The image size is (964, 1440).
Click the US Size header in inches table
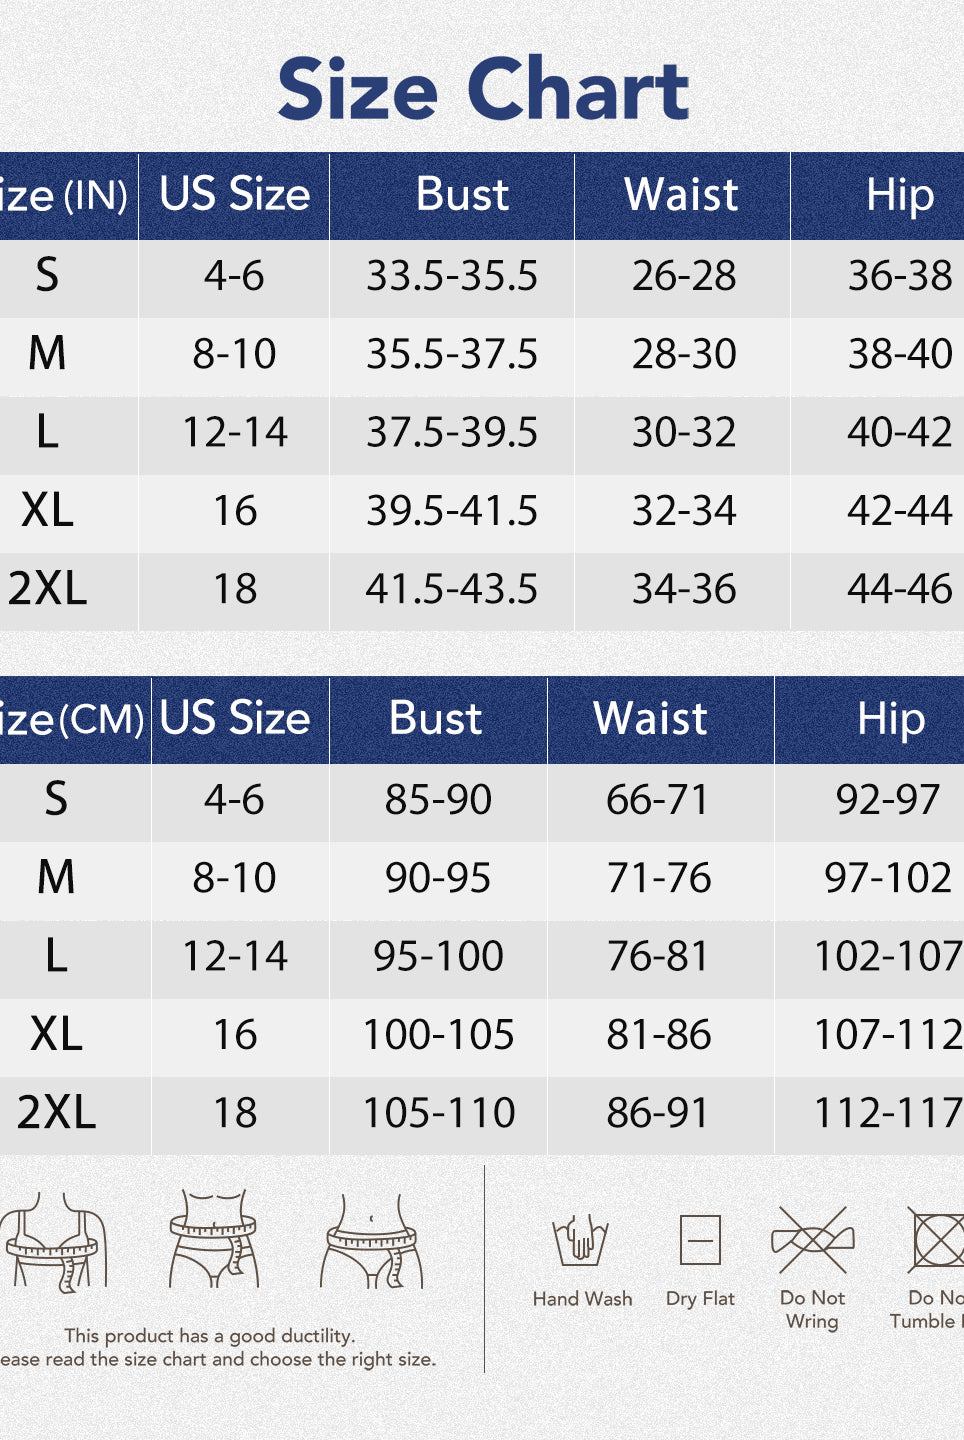pos(235,195)
